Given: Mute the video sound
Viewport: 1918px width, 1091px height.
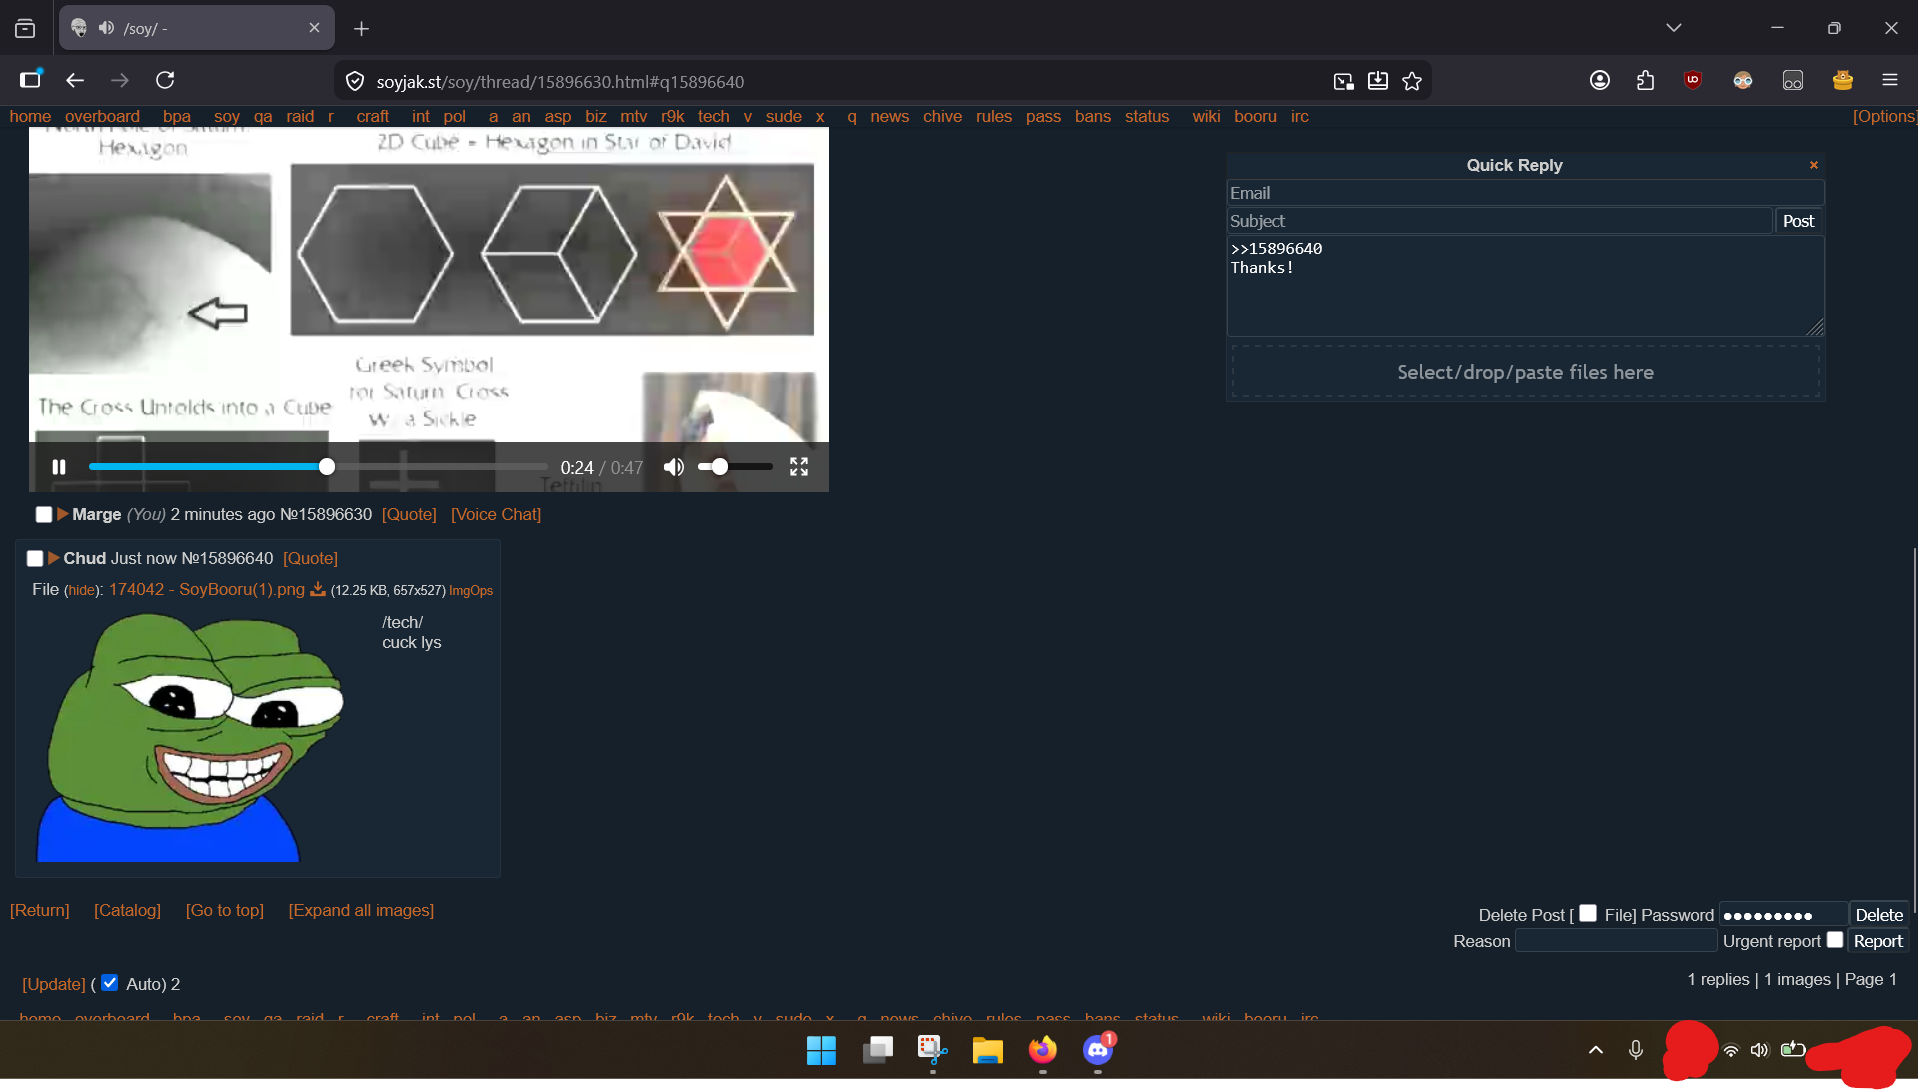Looking at the screenshot, I should (x=674, y=467).
